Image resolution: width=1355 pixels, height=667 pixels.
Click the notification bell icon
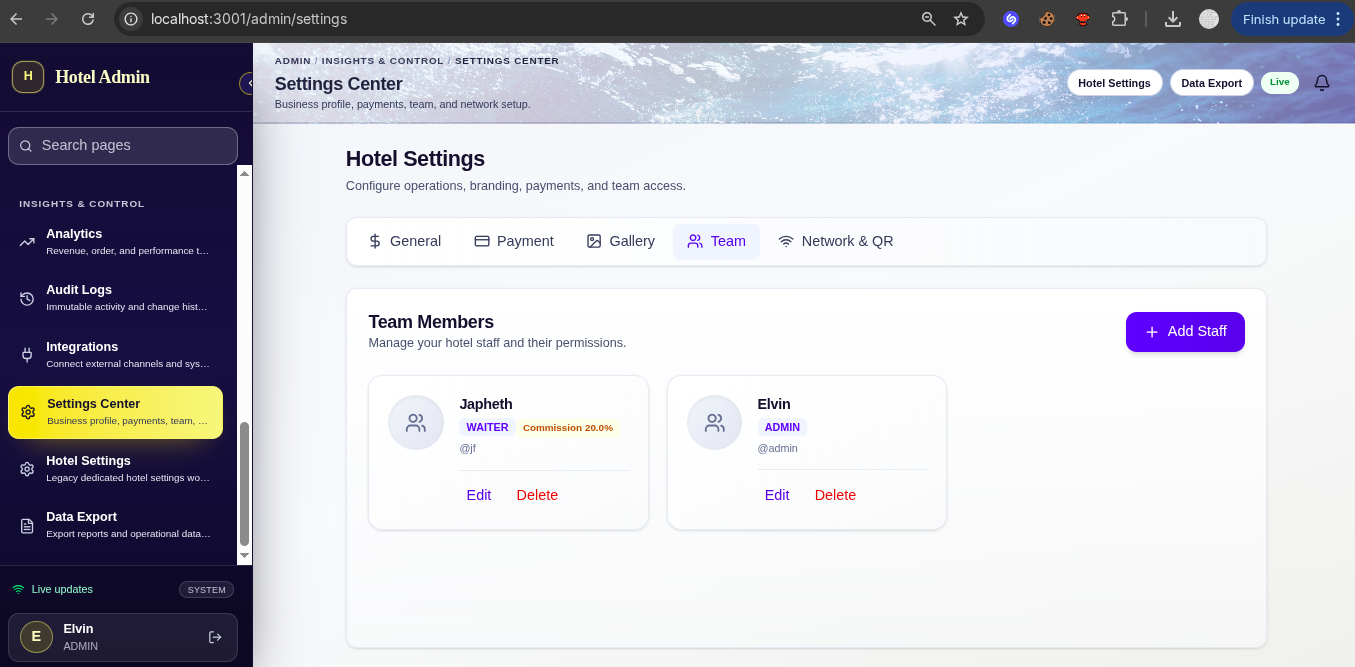(x=1322, y=83)
